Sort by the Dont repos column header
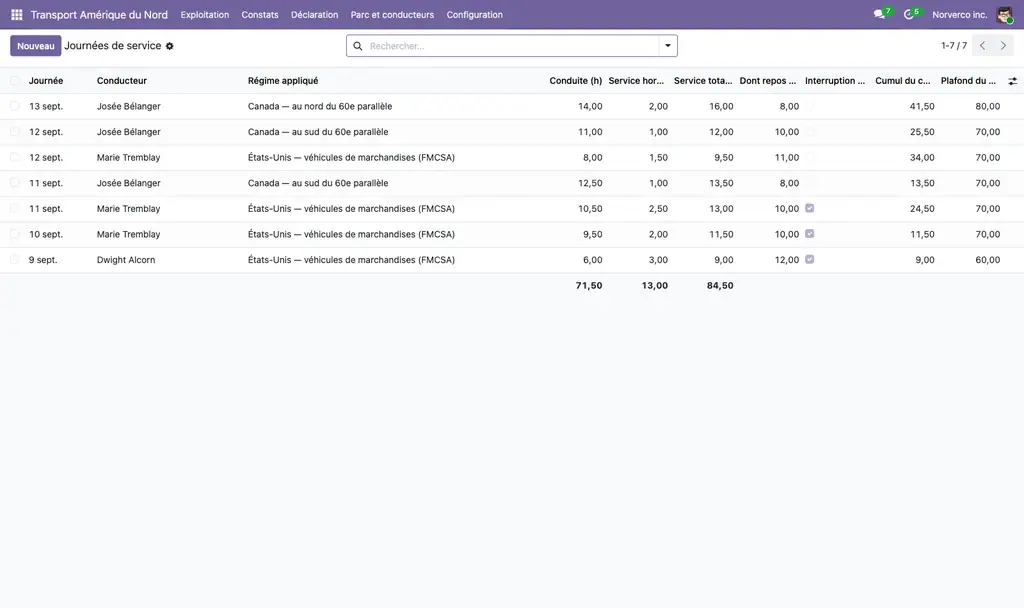The image size is (1024, 608). click(767, 81)
